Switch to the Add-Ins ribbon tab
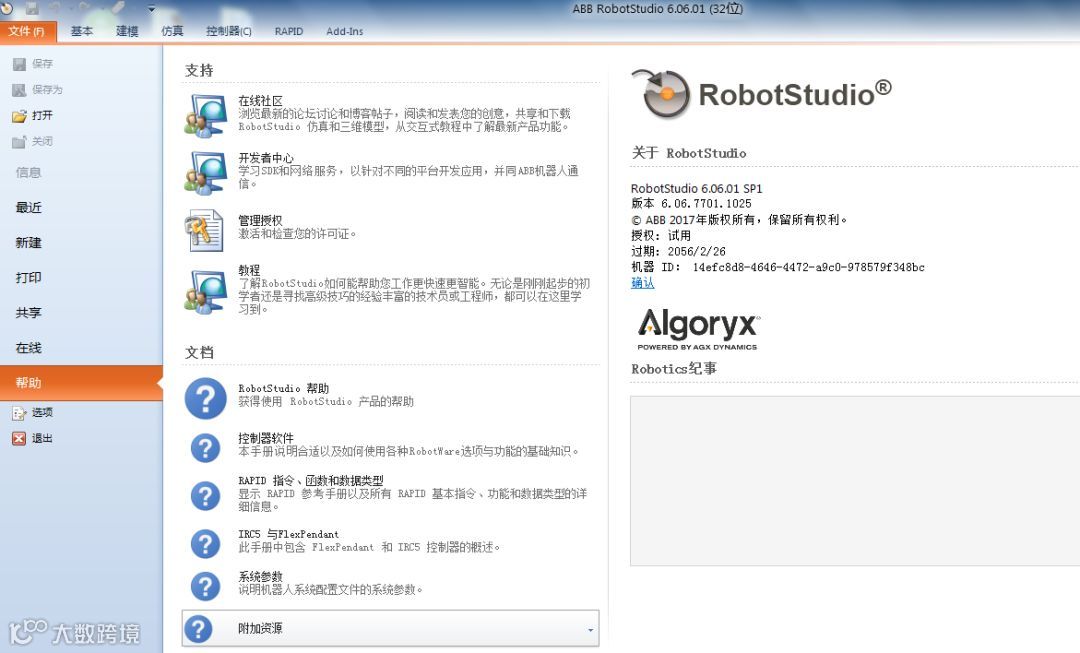This screenshot has height=653, width=1080. click(x=344, y=32)
